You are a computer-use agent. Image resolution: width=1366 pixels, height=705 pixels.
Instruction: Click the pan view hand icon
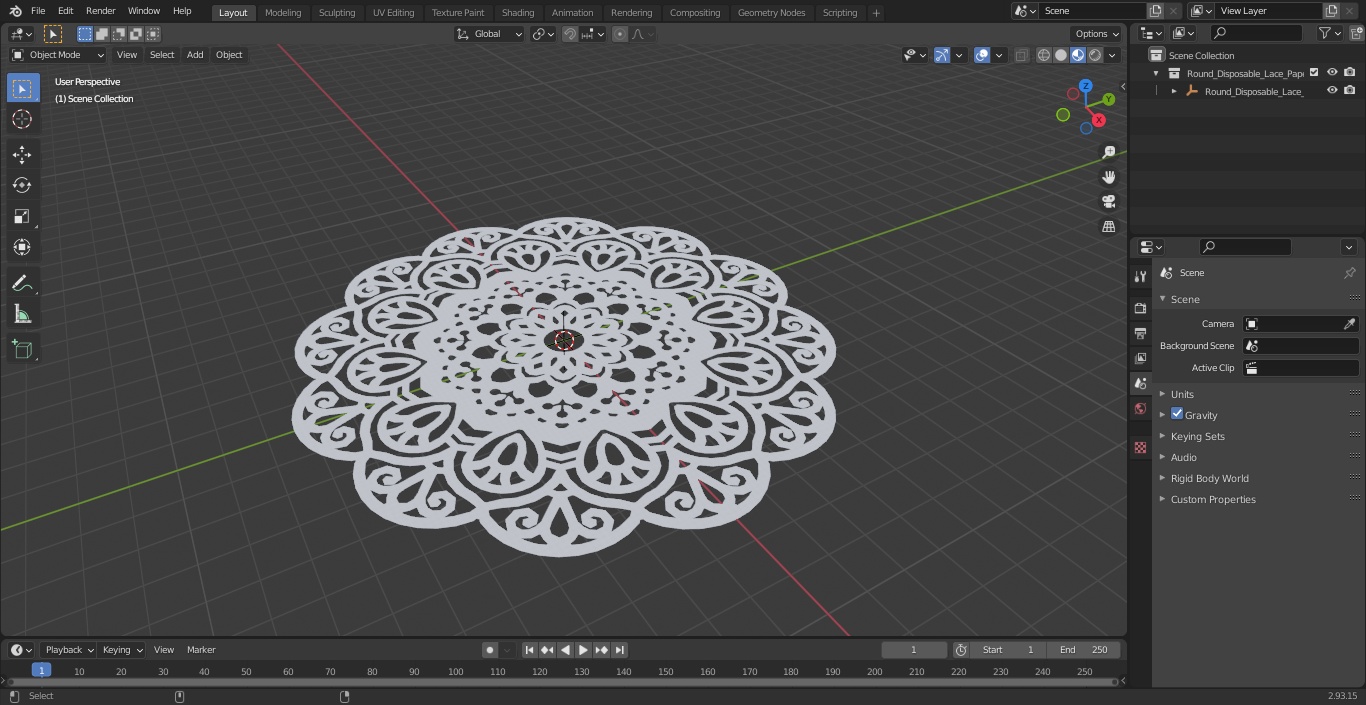[1109, 177]
